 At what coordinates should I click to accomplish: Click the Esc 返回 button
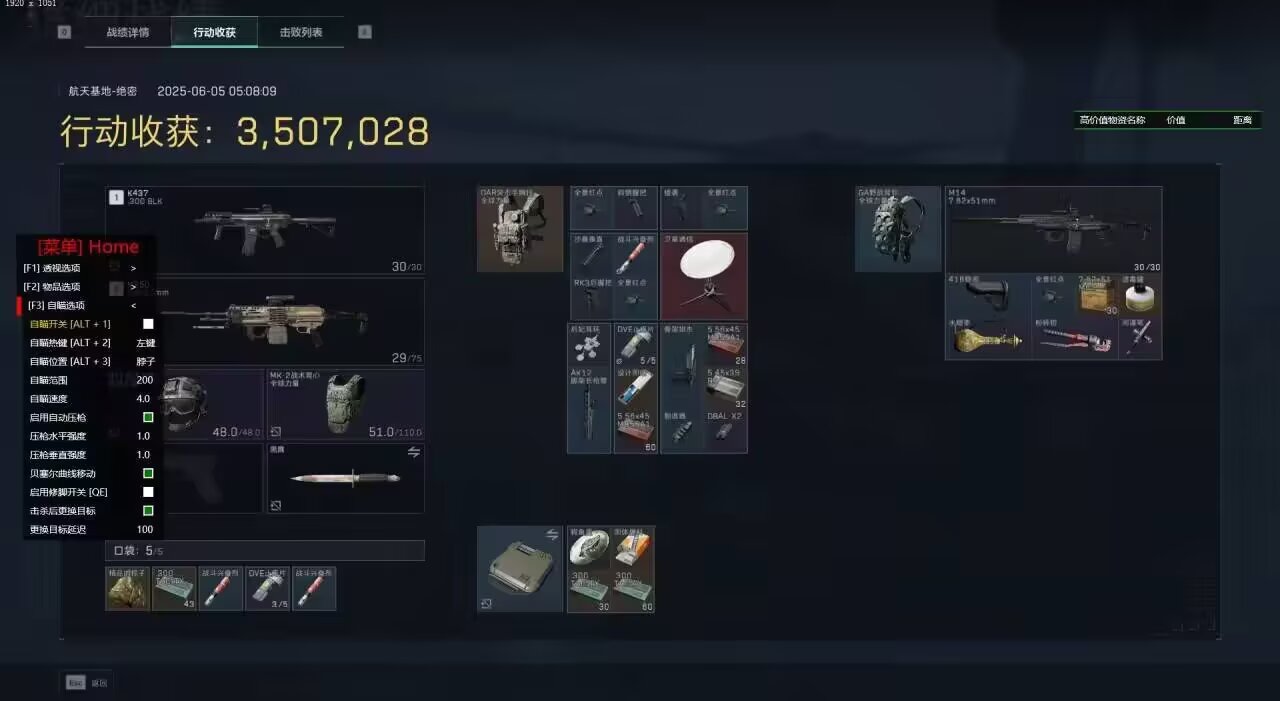(87, 682)
